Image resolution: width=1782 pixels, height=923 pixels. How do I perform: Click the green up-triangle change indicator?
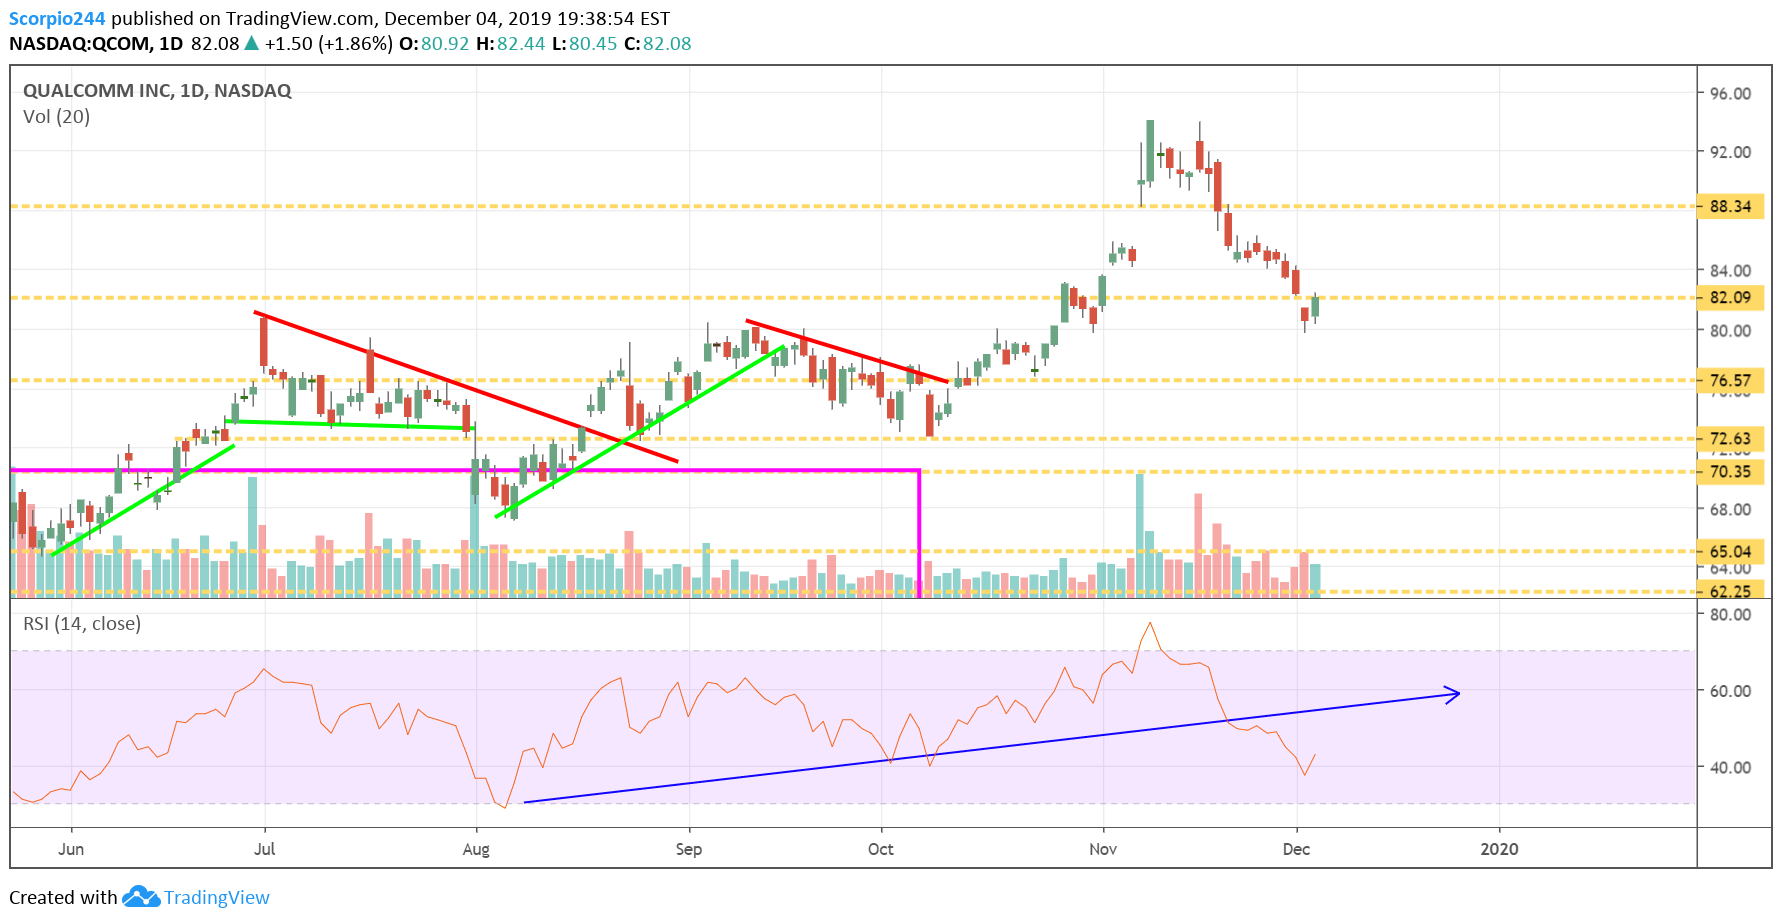click(x=252, y=43)
